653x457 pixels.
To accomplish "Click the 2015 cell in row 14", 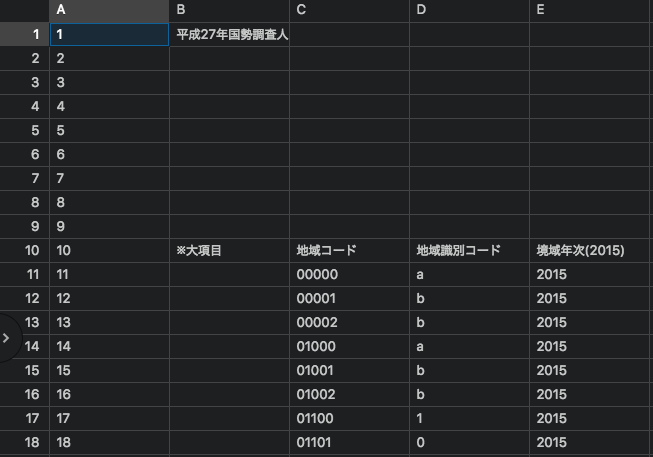I will (x=589, y=346).
